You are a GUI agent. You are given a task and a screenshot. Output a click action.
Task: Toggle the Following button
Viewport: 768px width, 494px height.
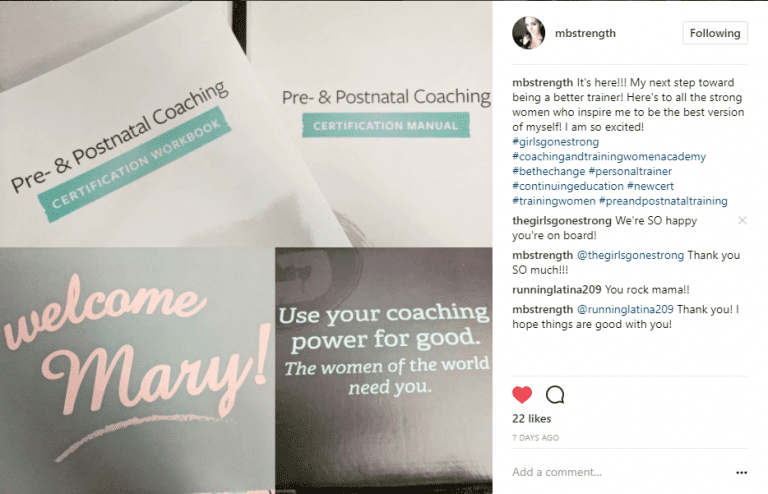tap(715, 33)
